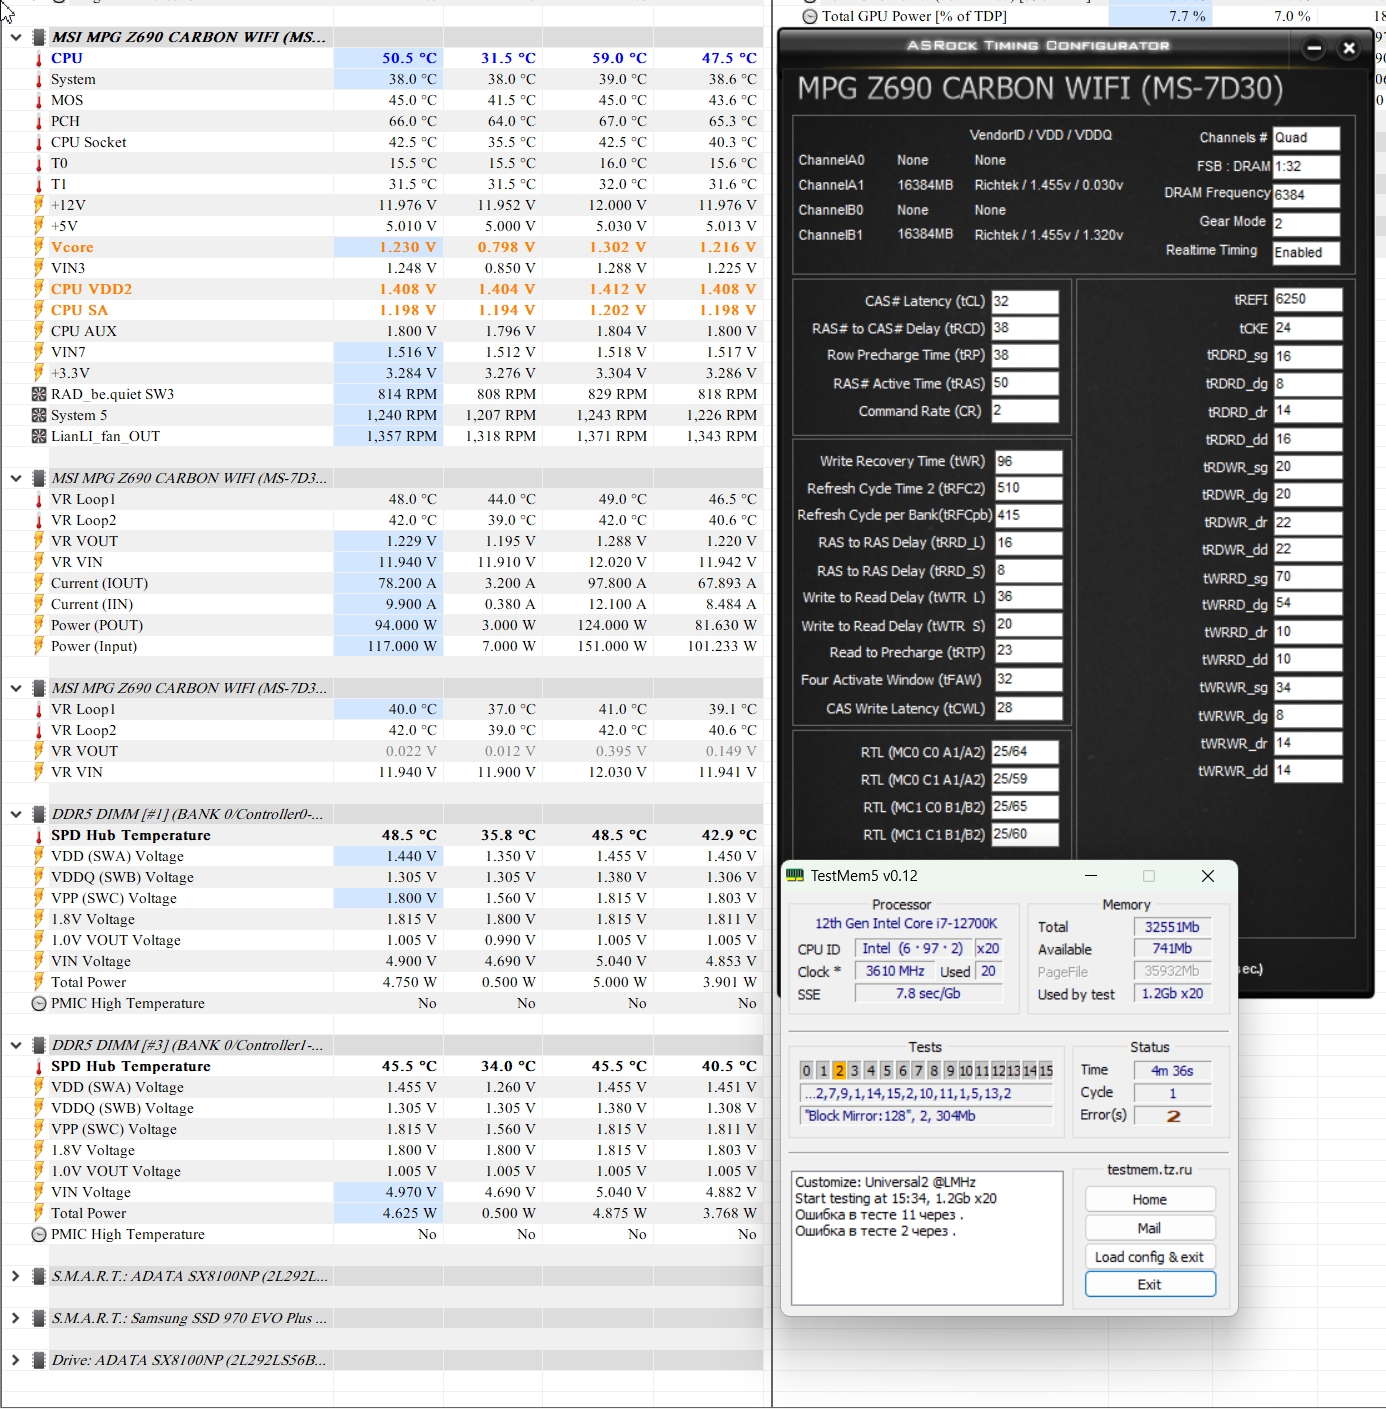
Task: Click the ChannelA1 "16384MB" size text
Action: [925, 185]
